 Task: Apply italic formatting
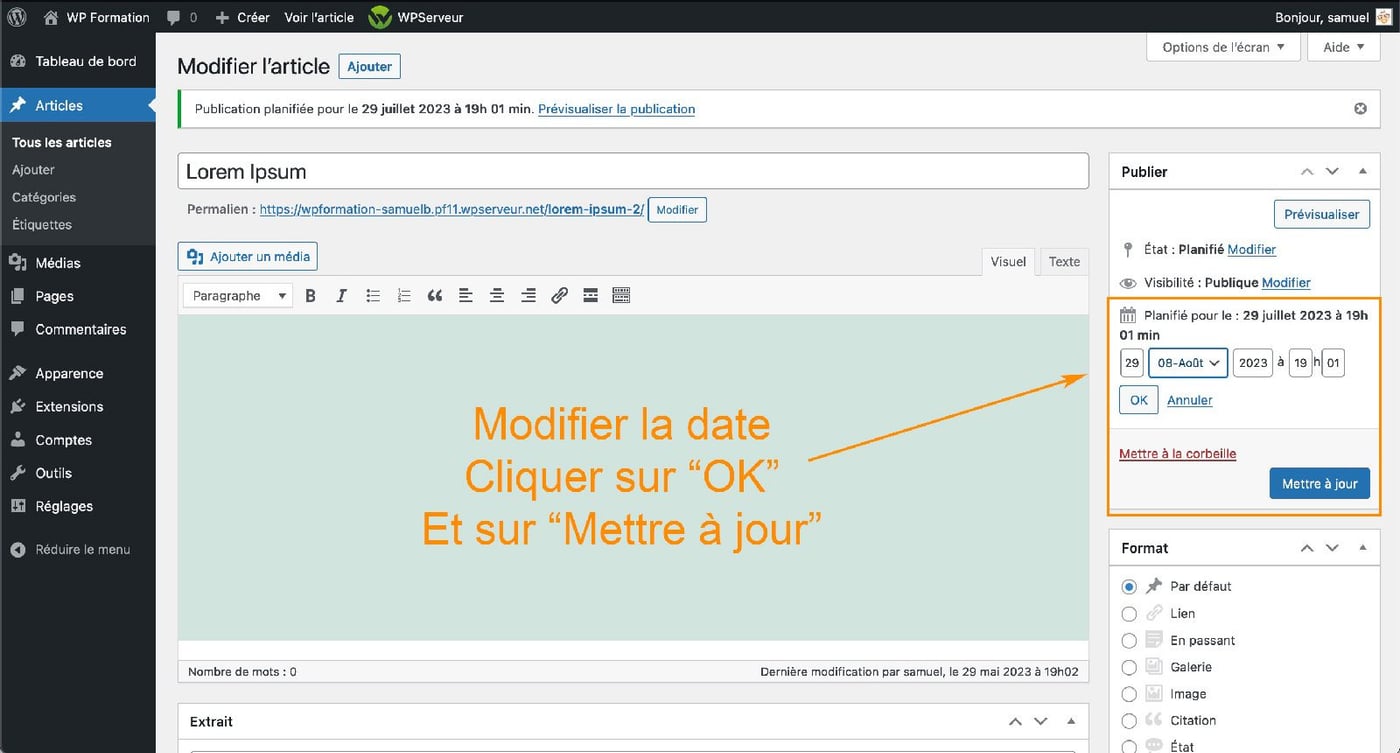point(341,295)
